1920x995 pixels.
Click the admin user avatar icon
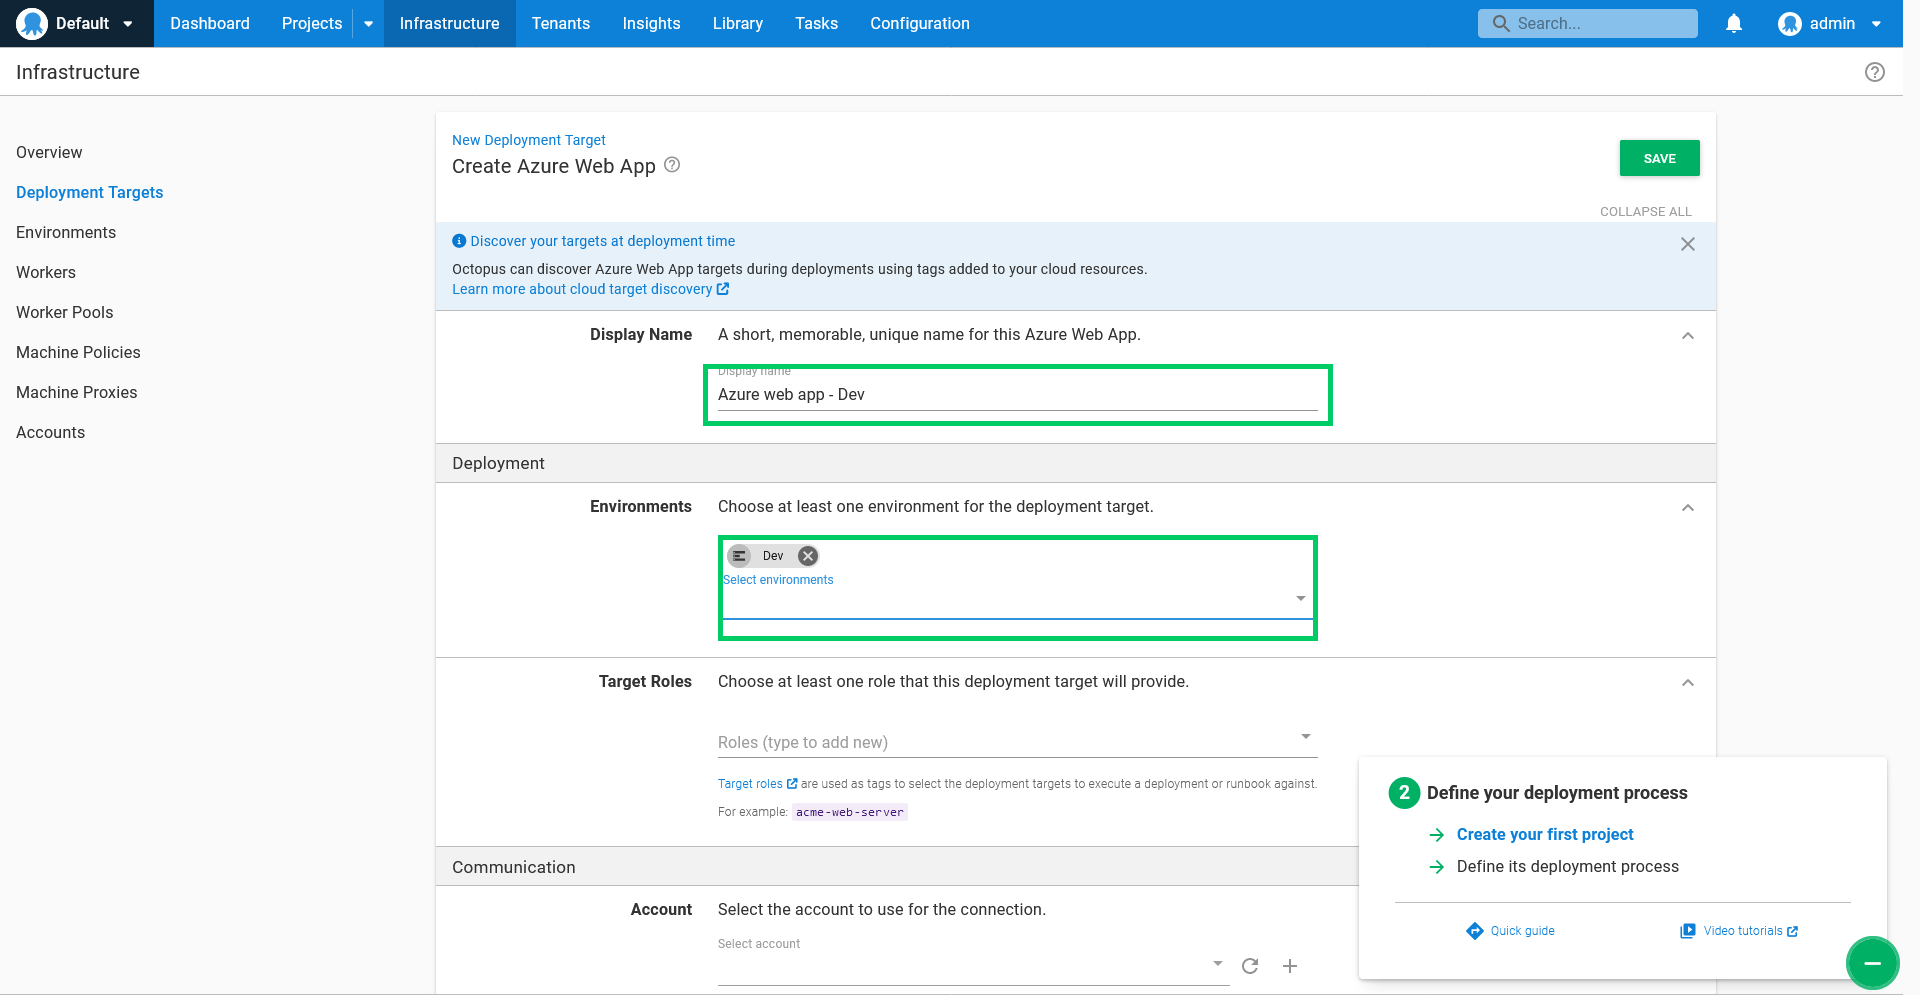(1790, 23)
